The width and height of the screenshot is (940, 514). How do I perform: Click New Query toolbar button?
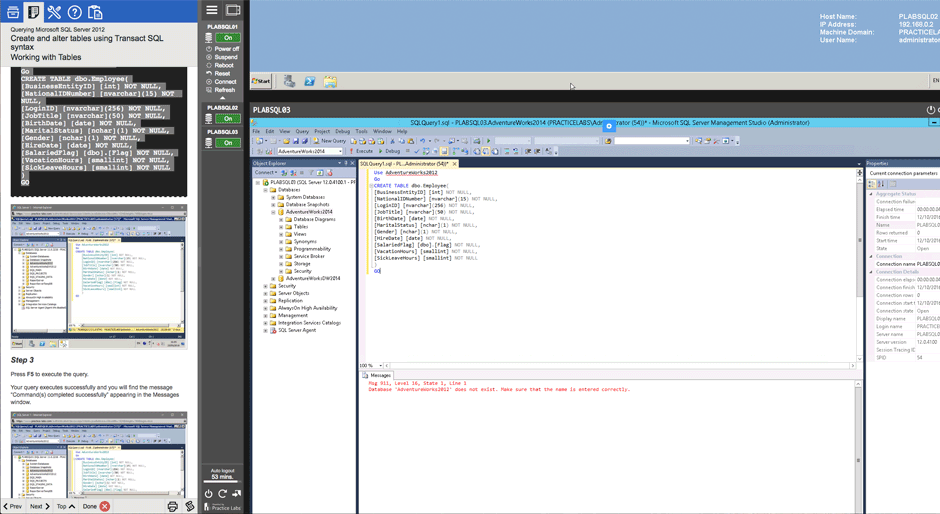(x=330, y=141)
